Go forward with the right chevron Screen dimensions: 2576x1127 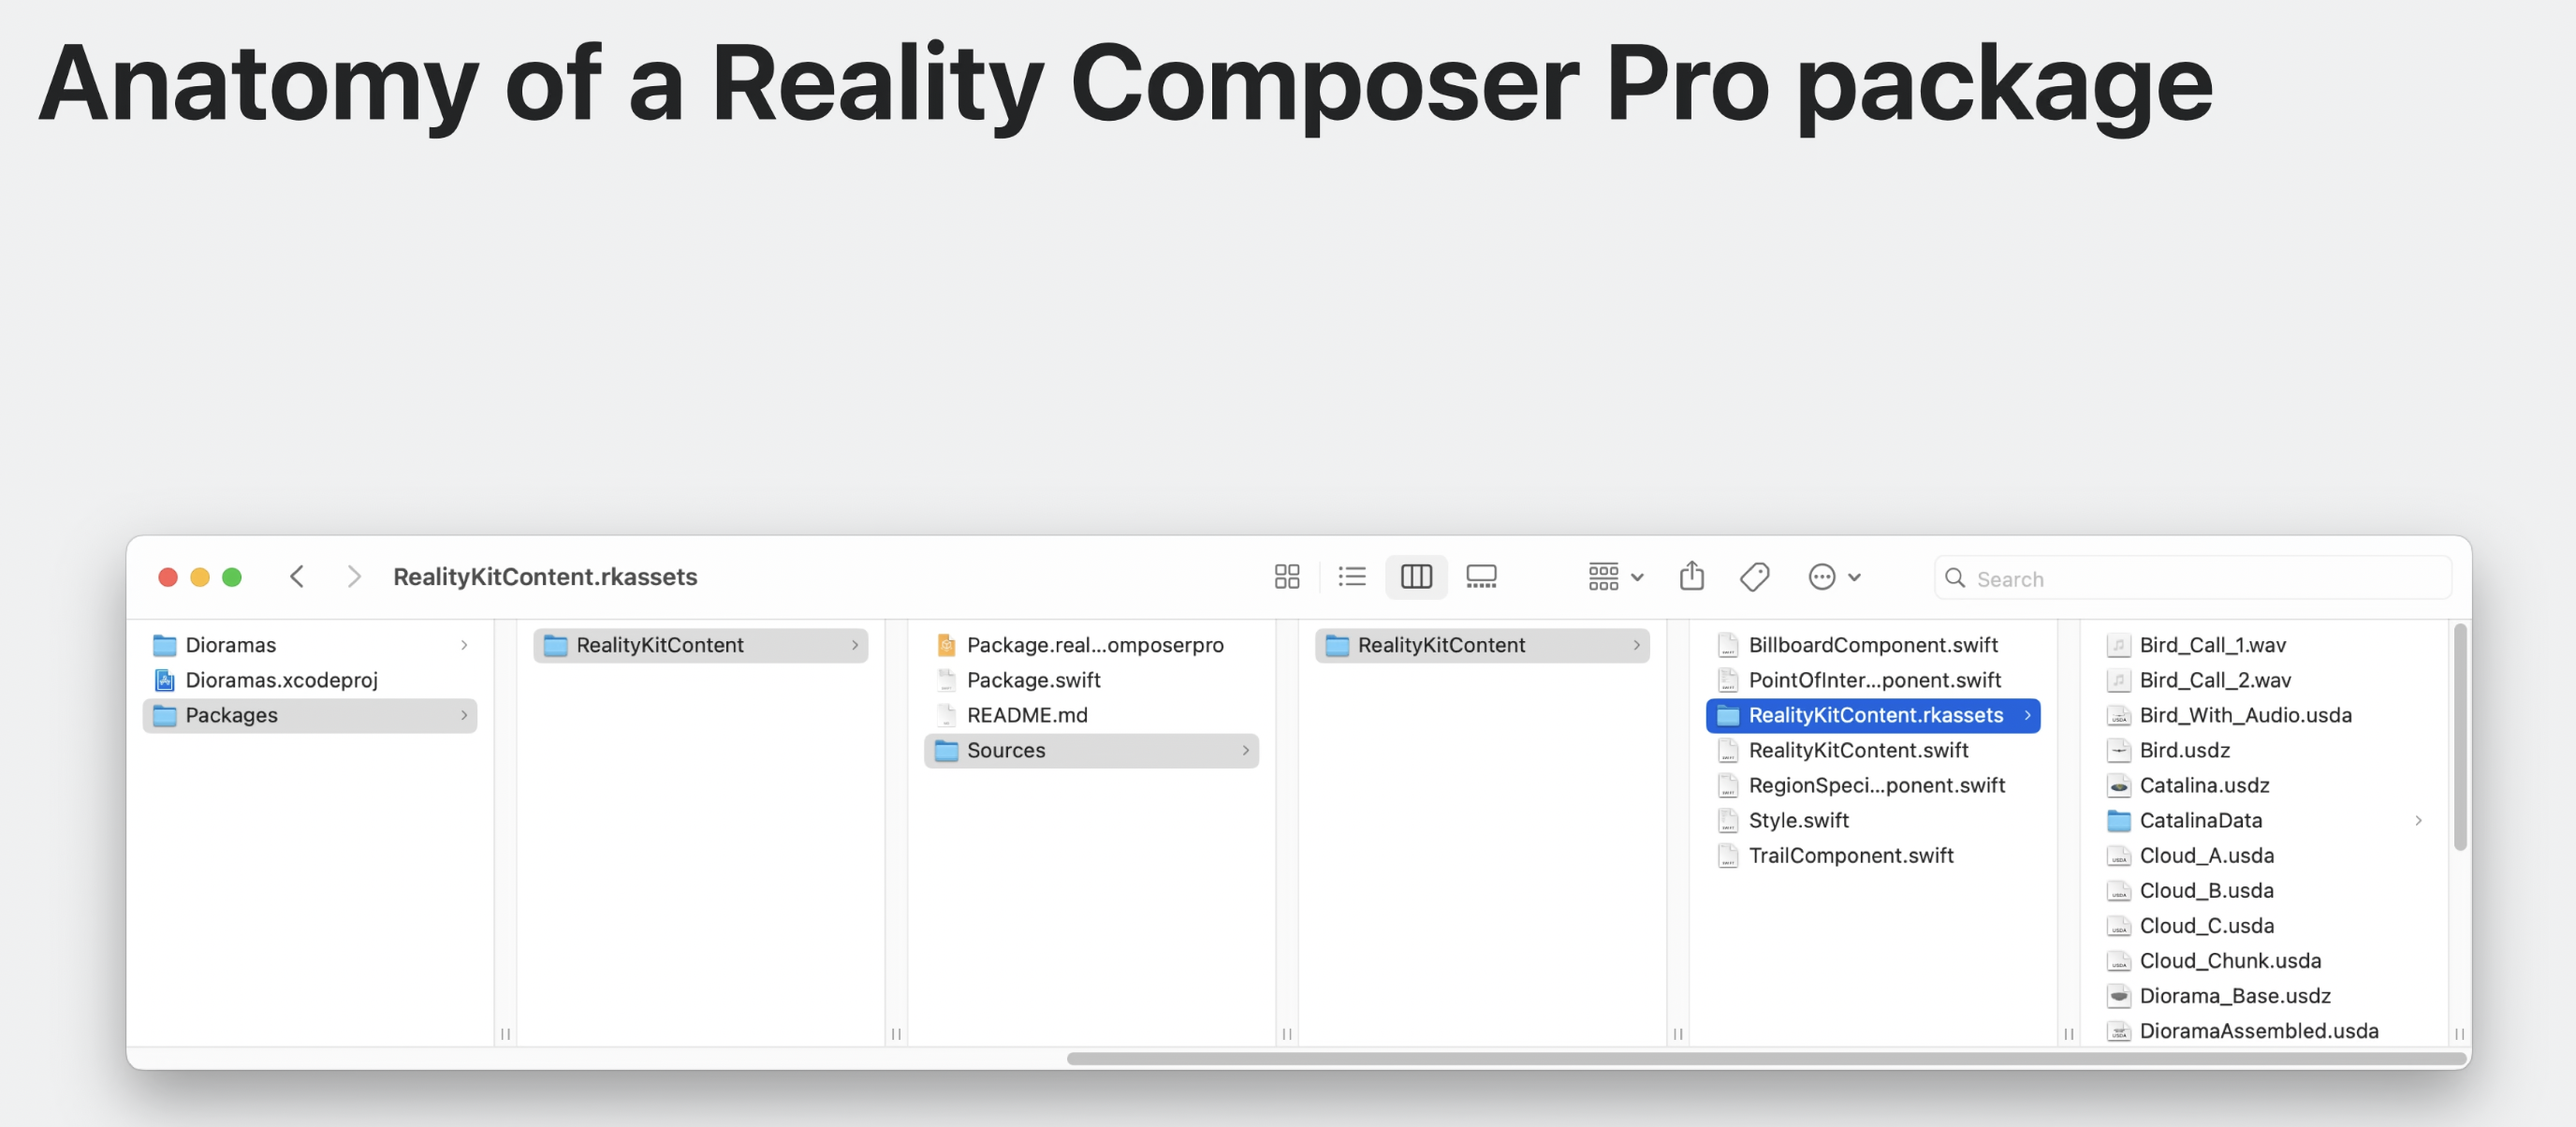tap(353, 577)
